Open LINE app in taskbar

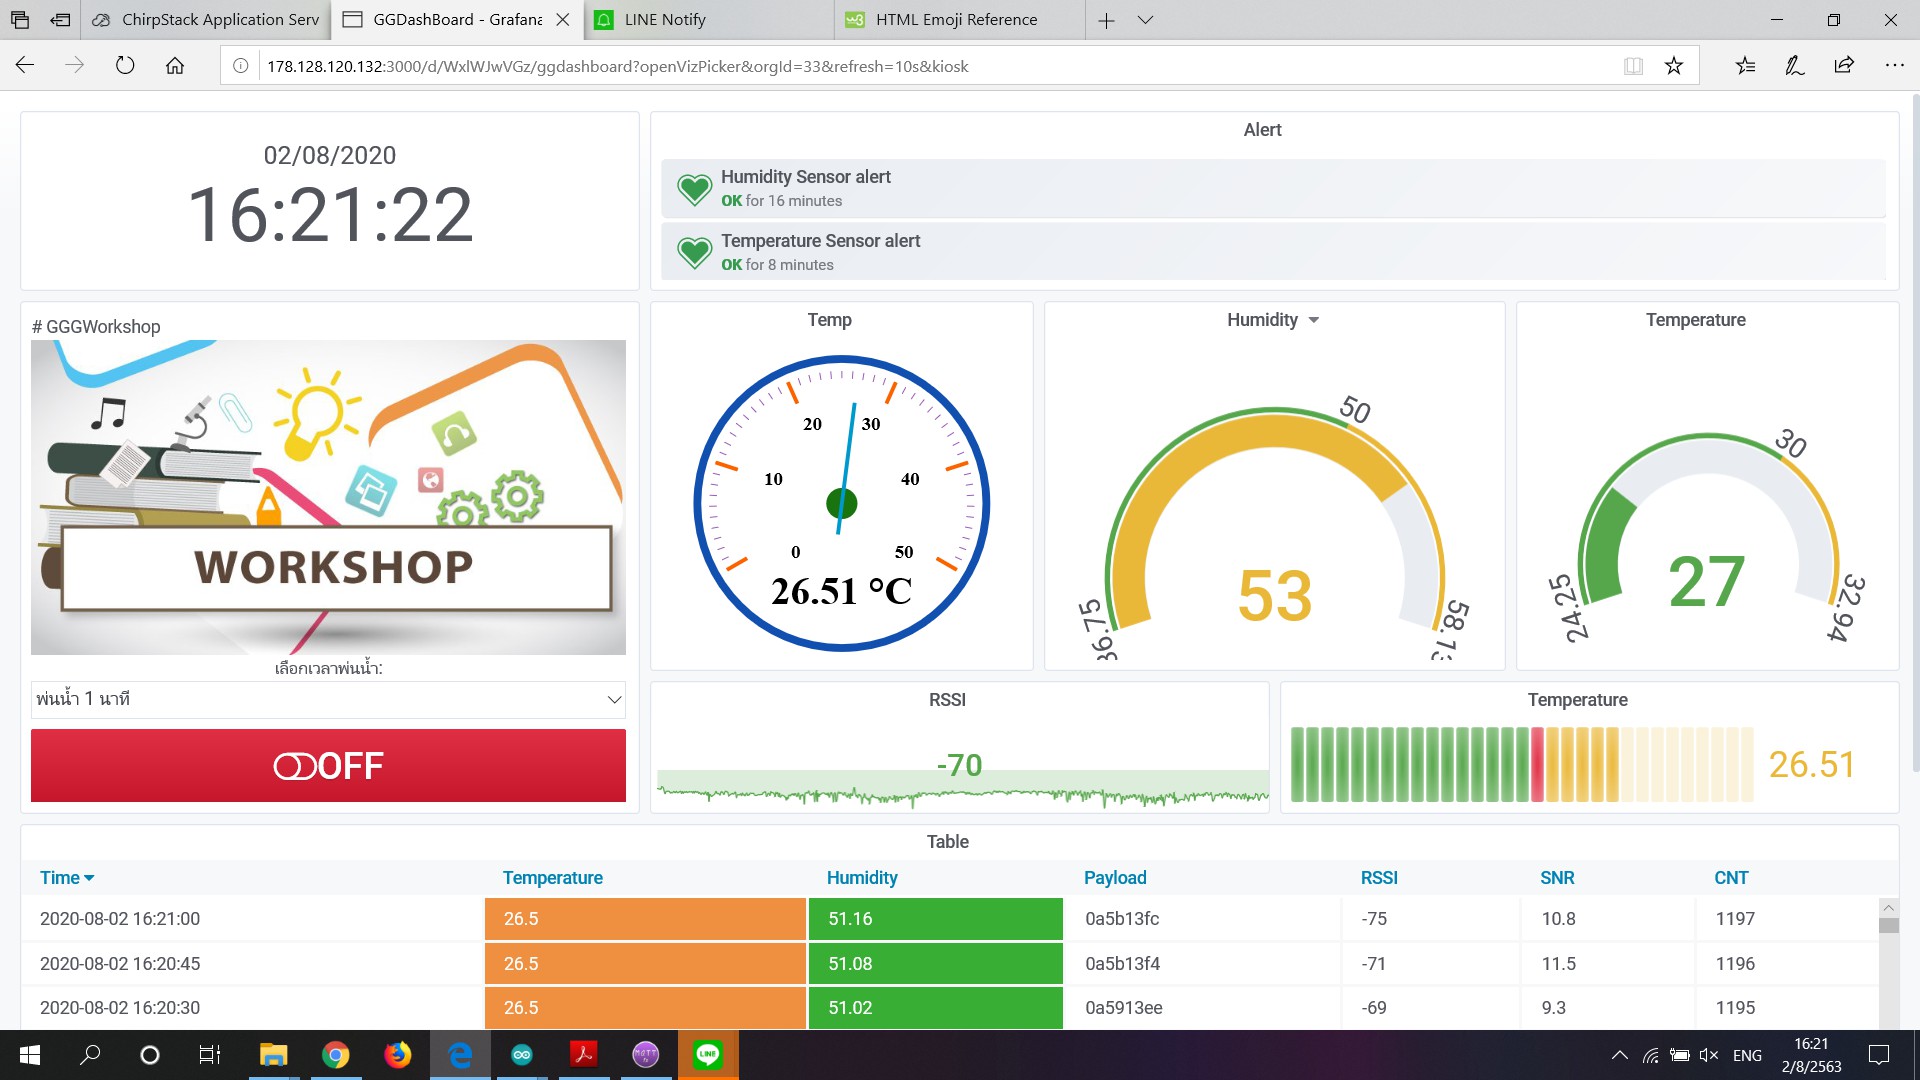pos(708,1055)
